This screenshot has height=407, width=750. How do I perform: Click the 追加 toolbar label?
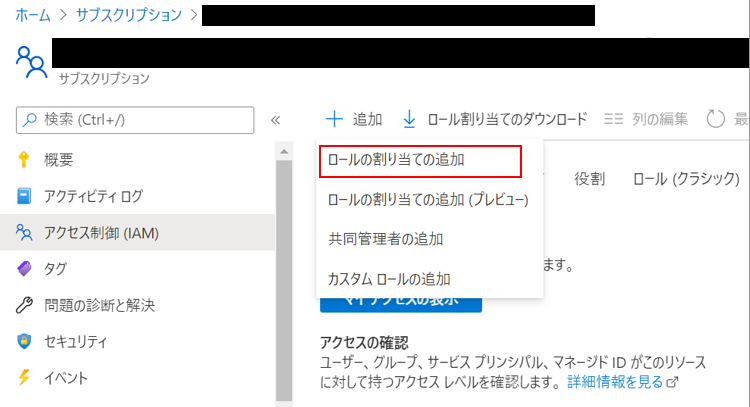coord(367,119)
